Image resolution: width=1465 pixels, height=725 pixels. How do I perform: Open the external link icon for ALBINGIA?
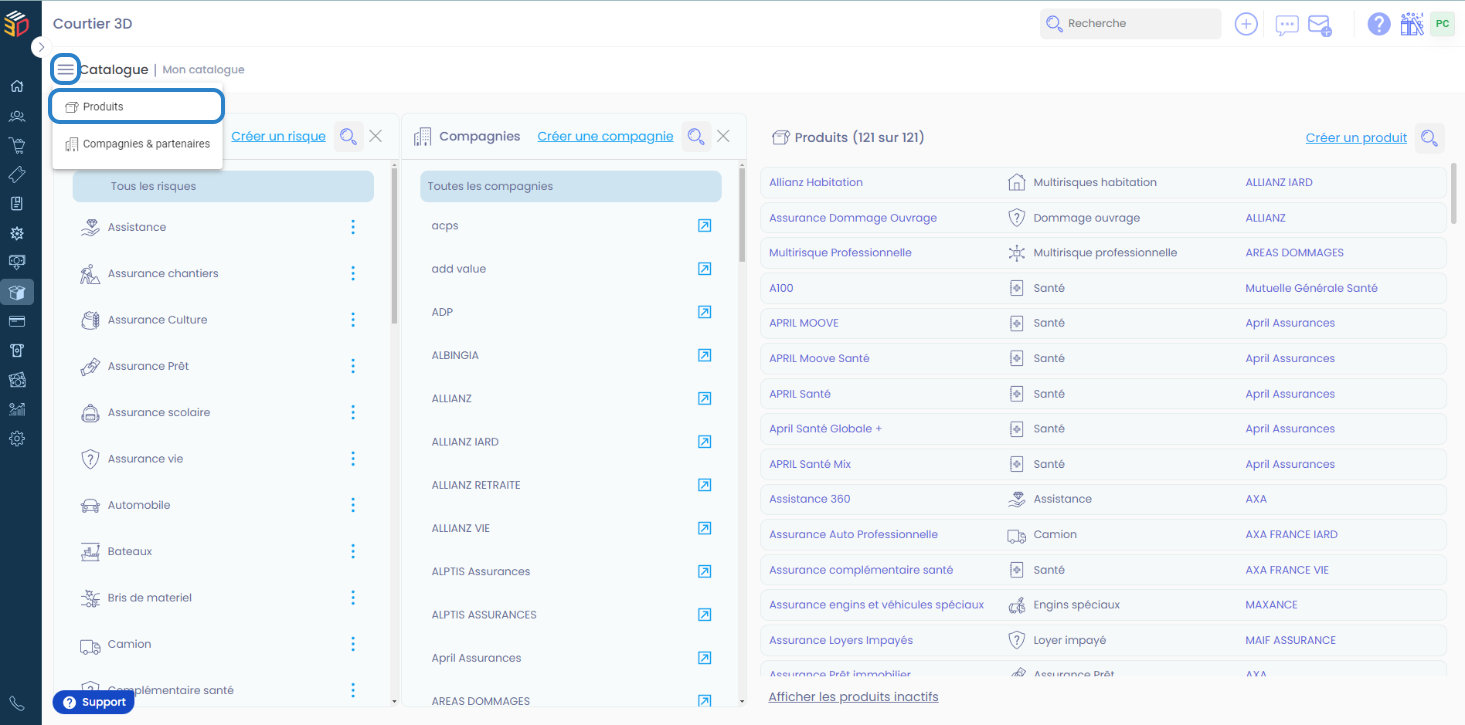(704, 355)
